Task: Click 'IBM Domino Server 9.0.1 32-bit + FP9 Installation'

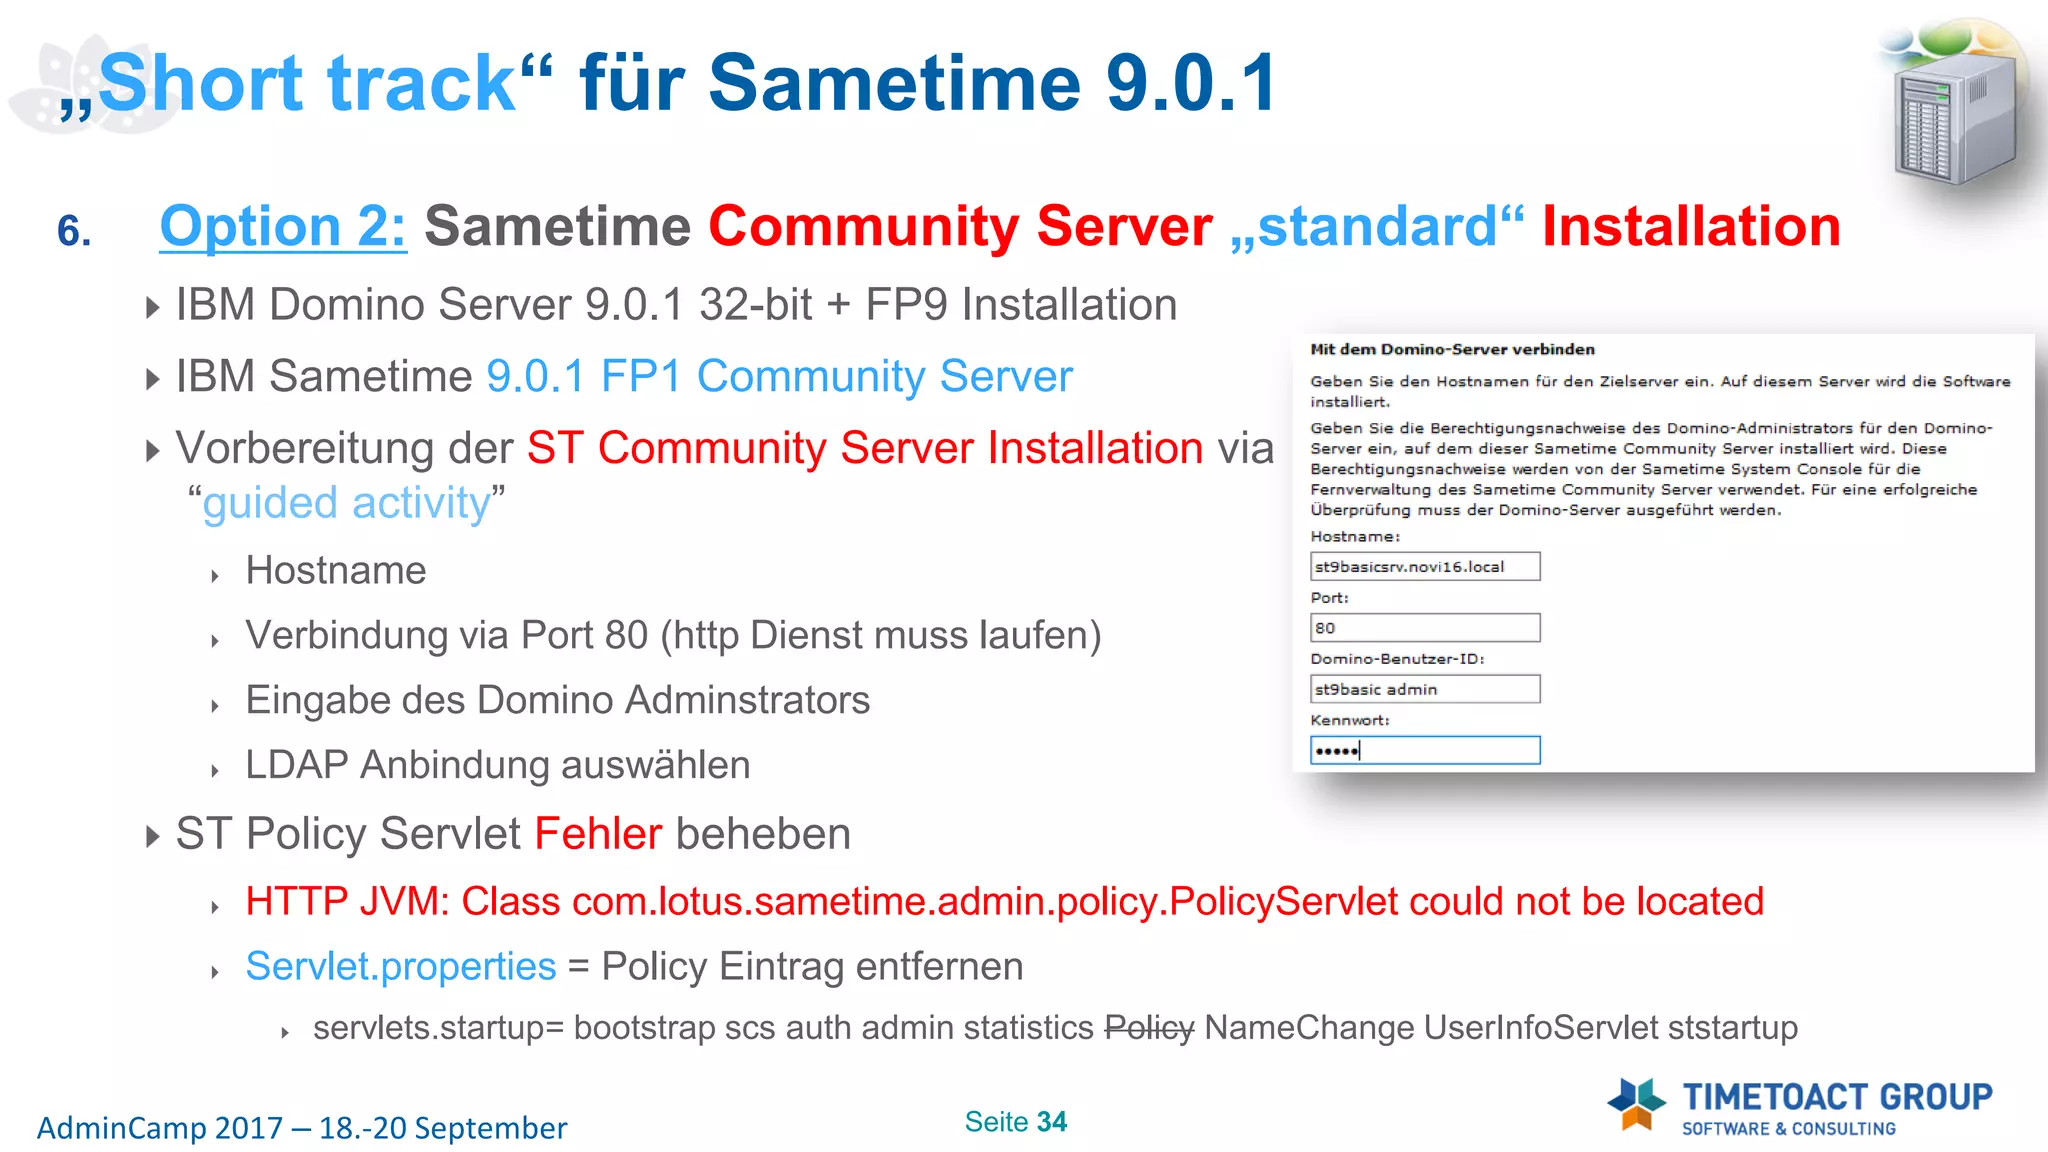Action: 676,304
